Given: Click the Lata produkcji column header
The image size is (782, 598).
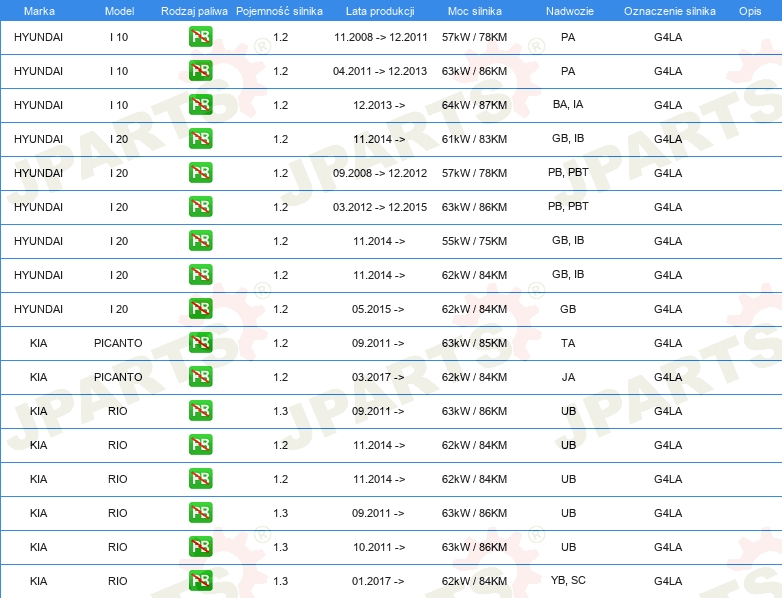Looking at the screenshot, I should click(x=380, y=11).
